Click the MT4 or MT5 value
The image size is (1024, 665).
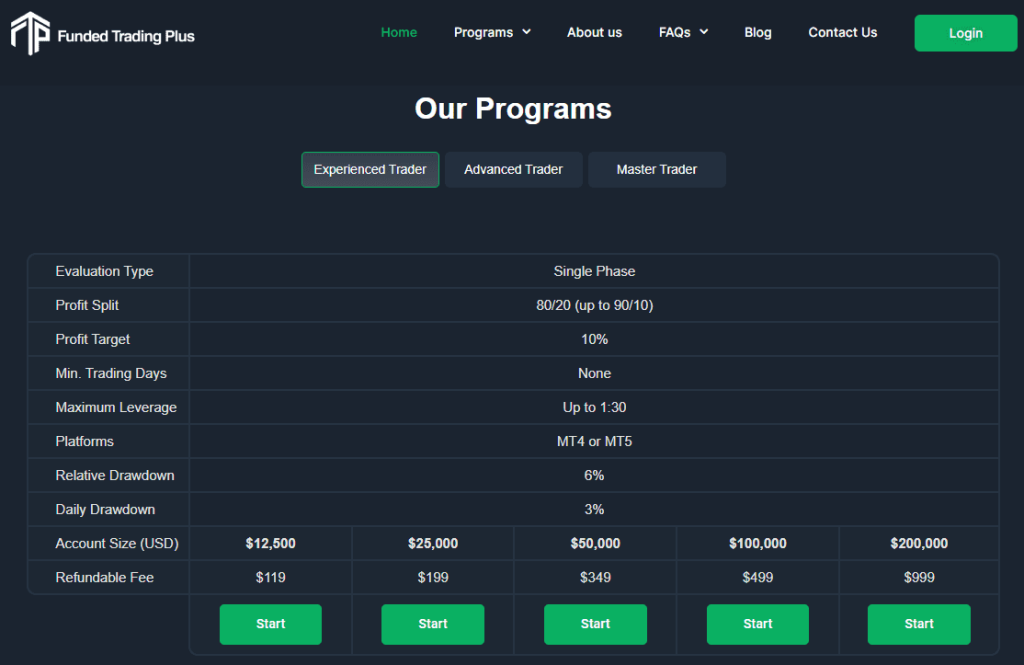click(x=594, y=441)
